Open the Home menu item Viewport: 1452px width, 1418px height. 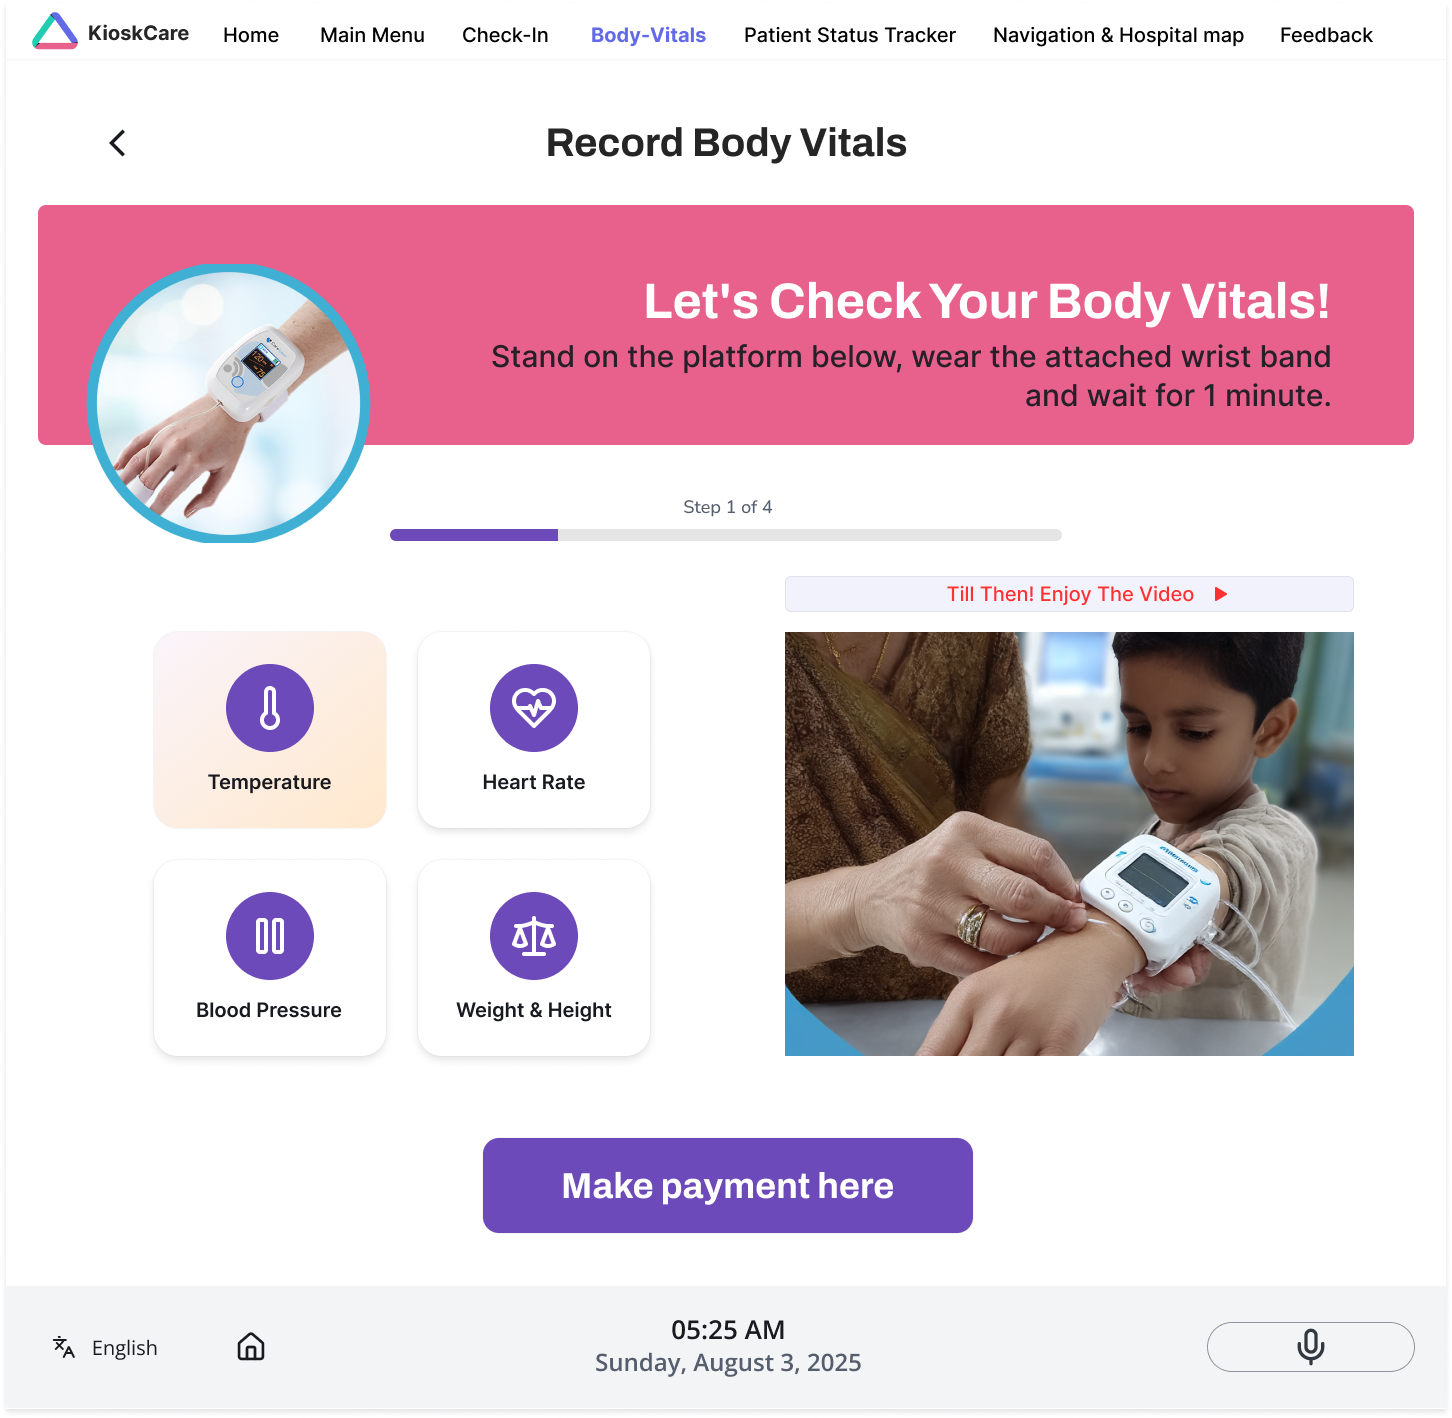click(x=251, y=35)
